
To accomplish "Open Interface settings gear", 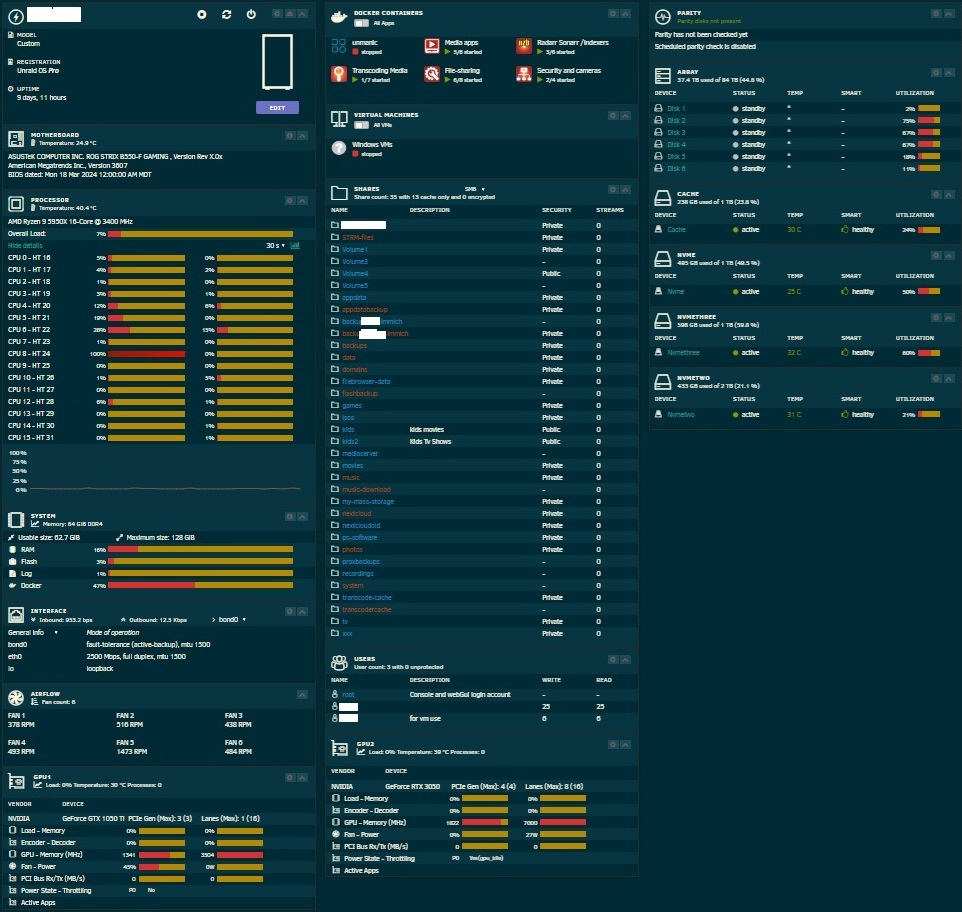I will (x=290, y=611).
